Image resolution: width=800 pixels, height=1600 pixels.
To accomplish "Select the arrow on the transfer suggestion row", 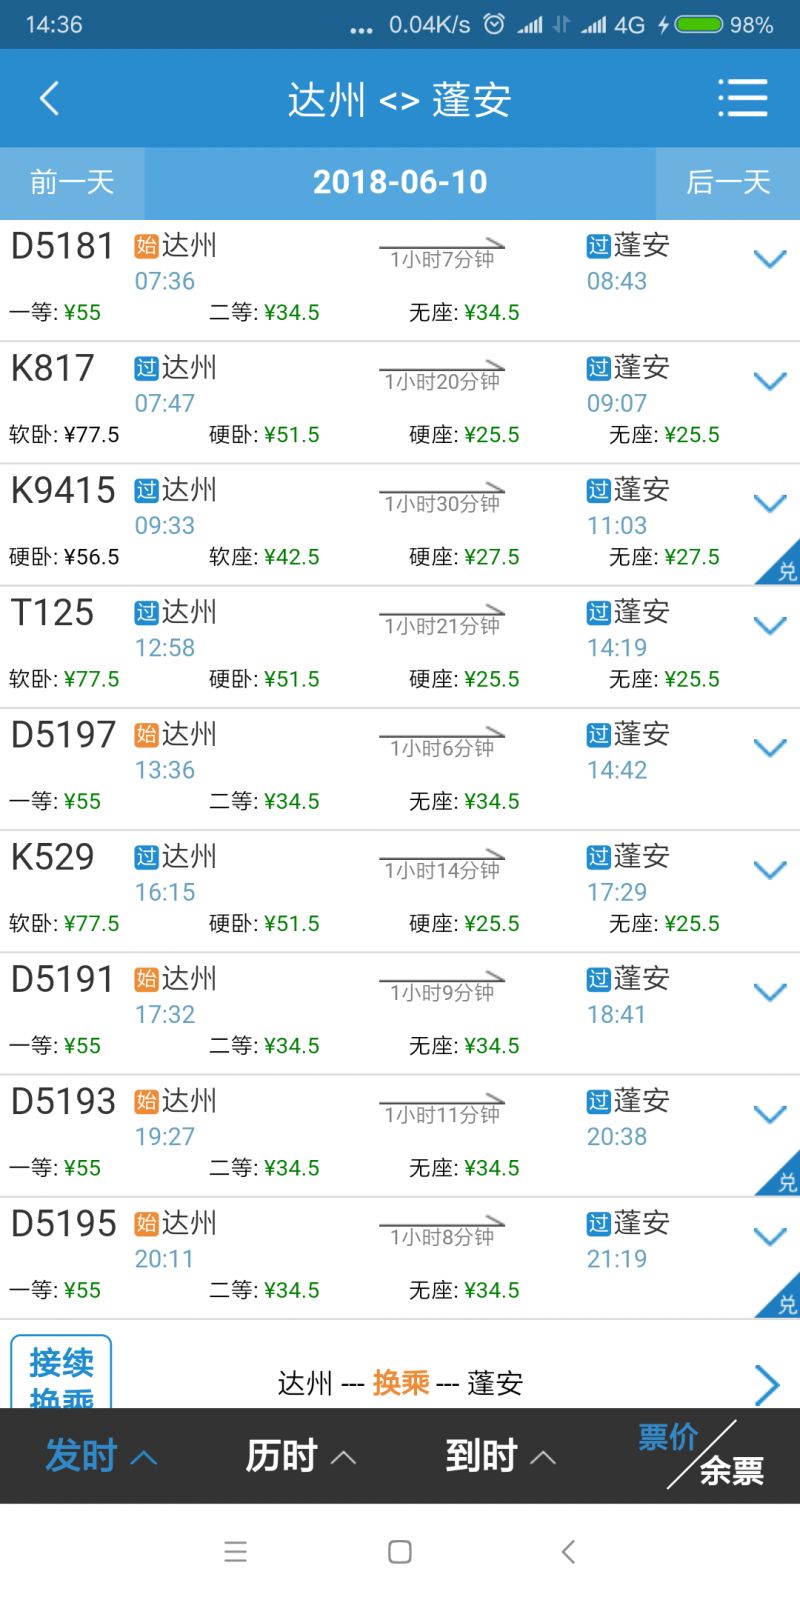I will coord(767,1384).
